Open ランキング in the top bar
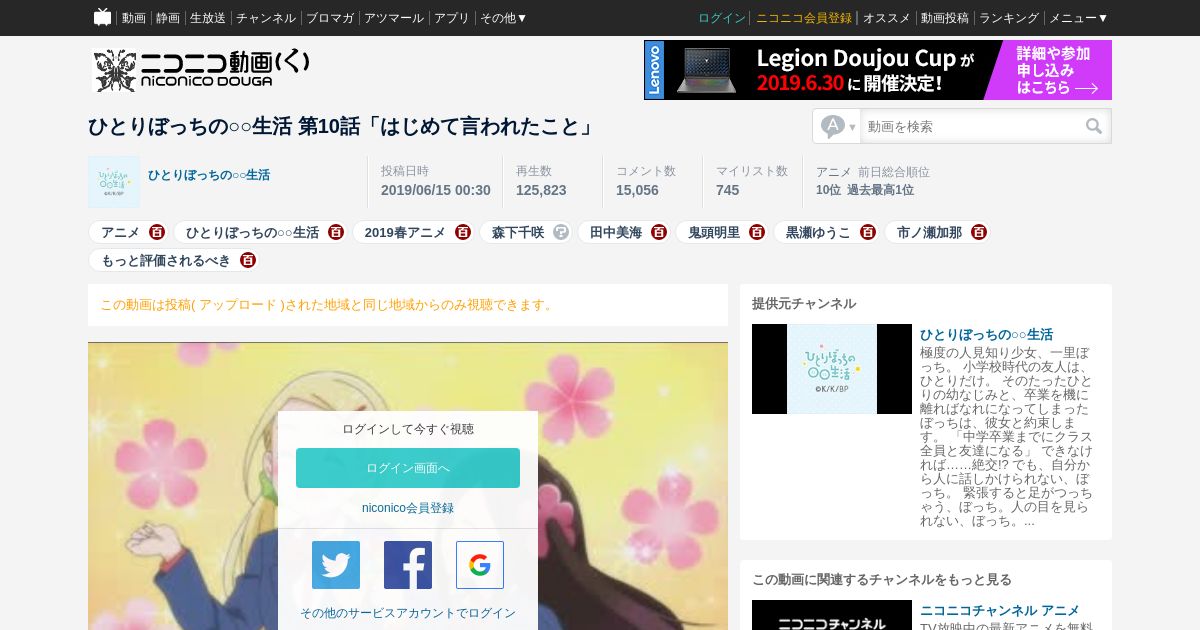This screenshot has height=630, width=1200. click(x=1009, y=18)
